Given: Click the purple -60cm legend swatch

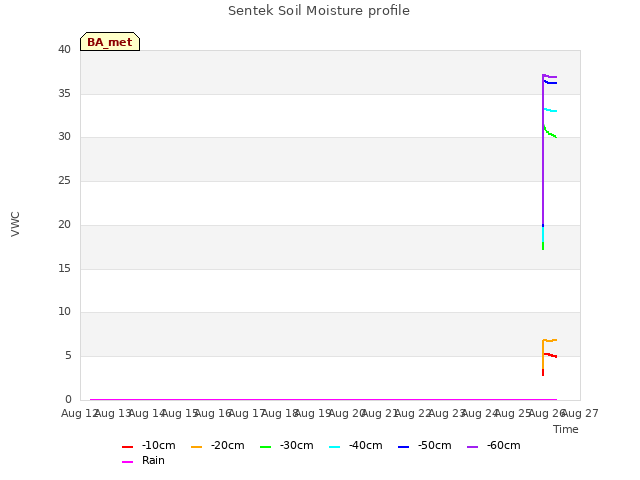Looking at the screenshot, I should click(472, 447).
